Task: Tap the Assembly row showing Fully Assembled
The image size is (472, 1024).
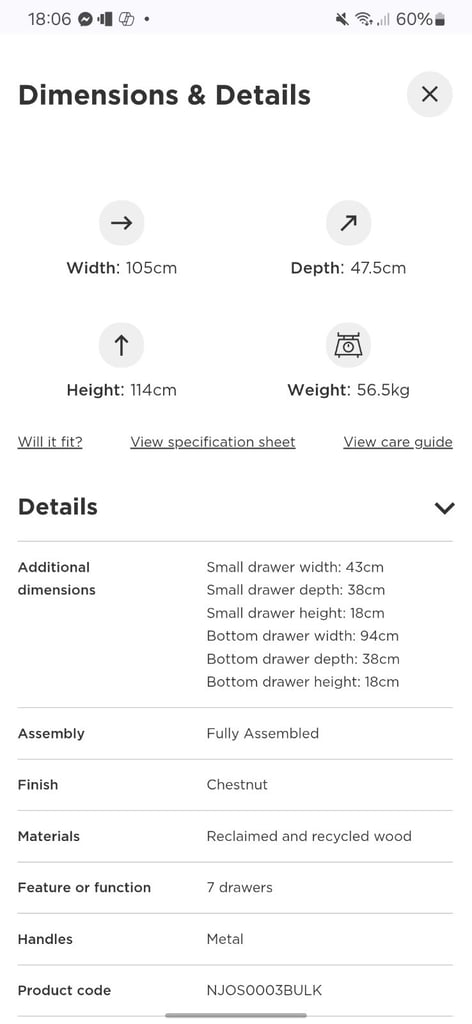Action: tap(235, 733)
